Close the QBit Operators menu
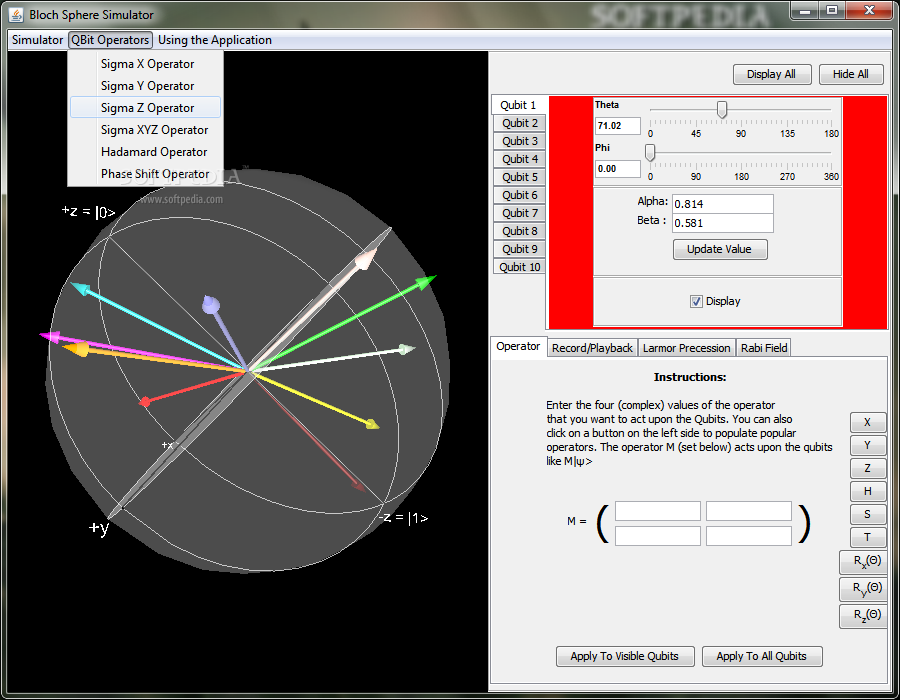The height and width of the screenshot is (700, 900). (110, 40)
